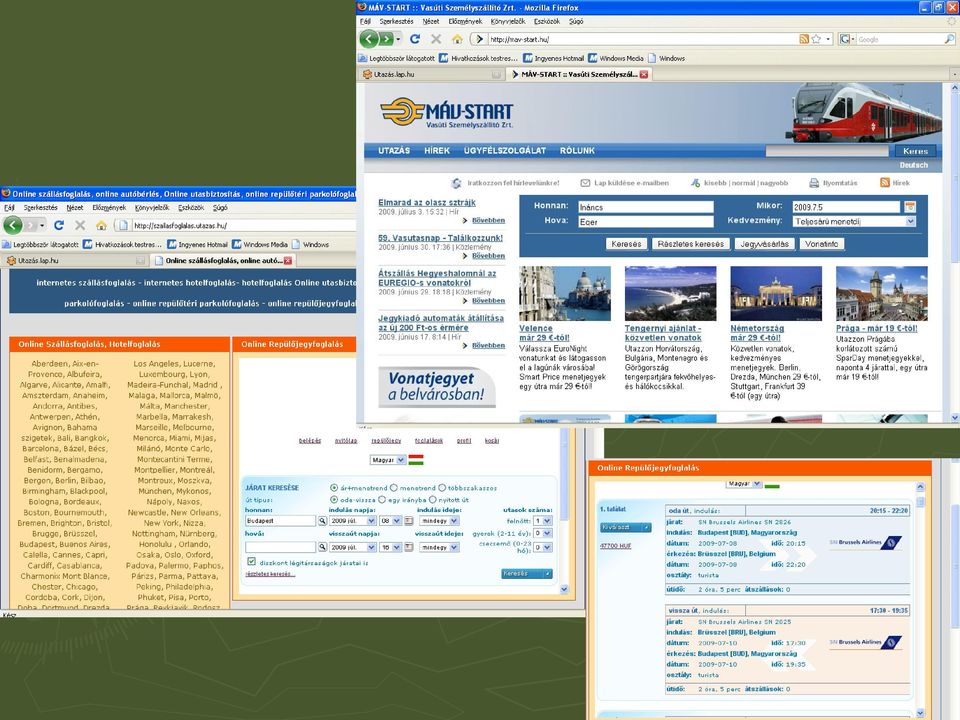Open the calendar icon for indulás napja
The image size is (960, 720).
coord(409,521)
